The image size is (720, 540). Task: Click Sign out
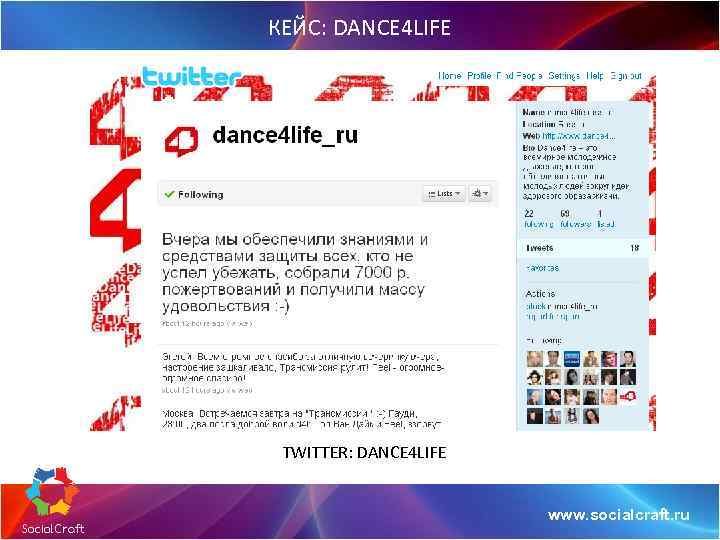626,76
